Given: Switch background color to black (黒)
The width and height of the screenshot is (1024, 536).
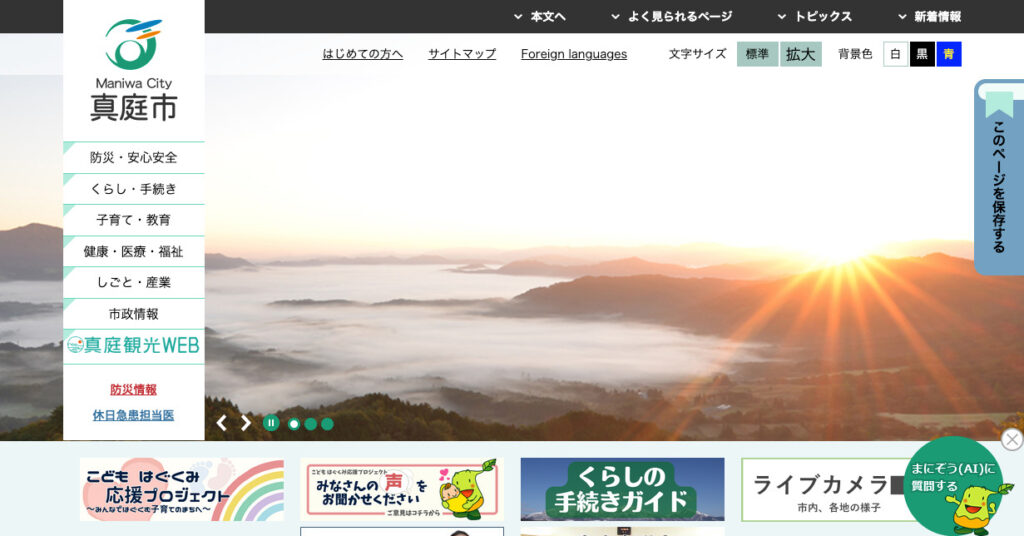Looking at the screenshot, I should [922, 54].
